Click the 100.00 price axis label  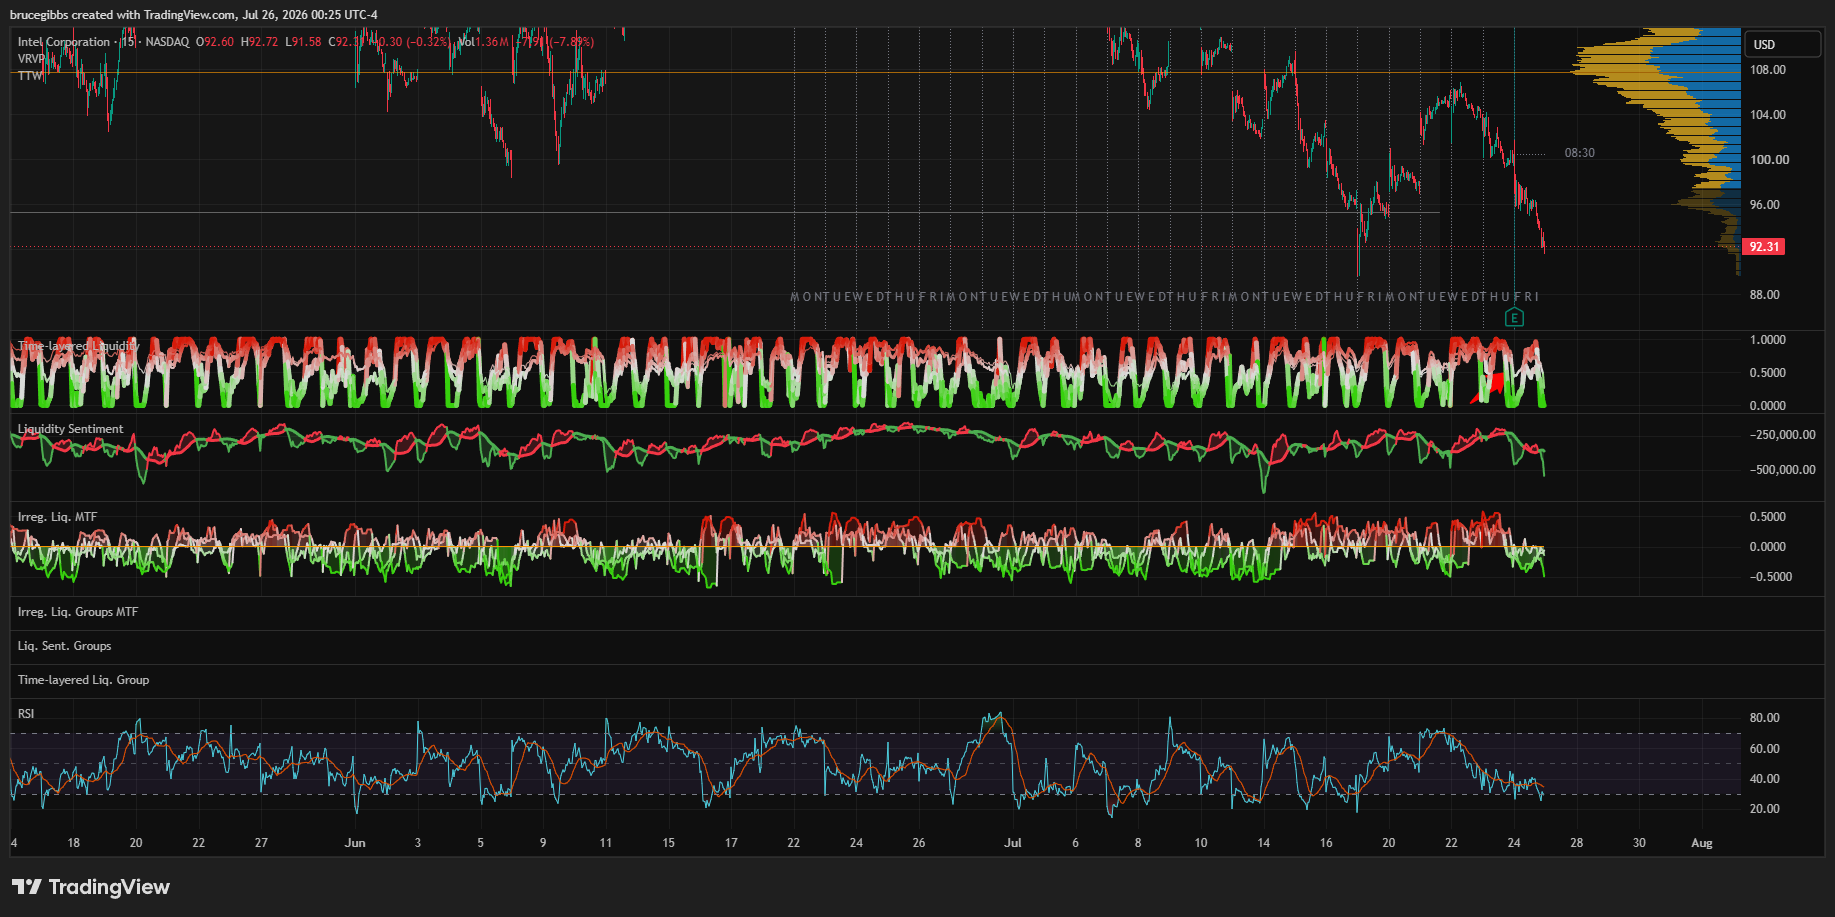click(1770, 160)
